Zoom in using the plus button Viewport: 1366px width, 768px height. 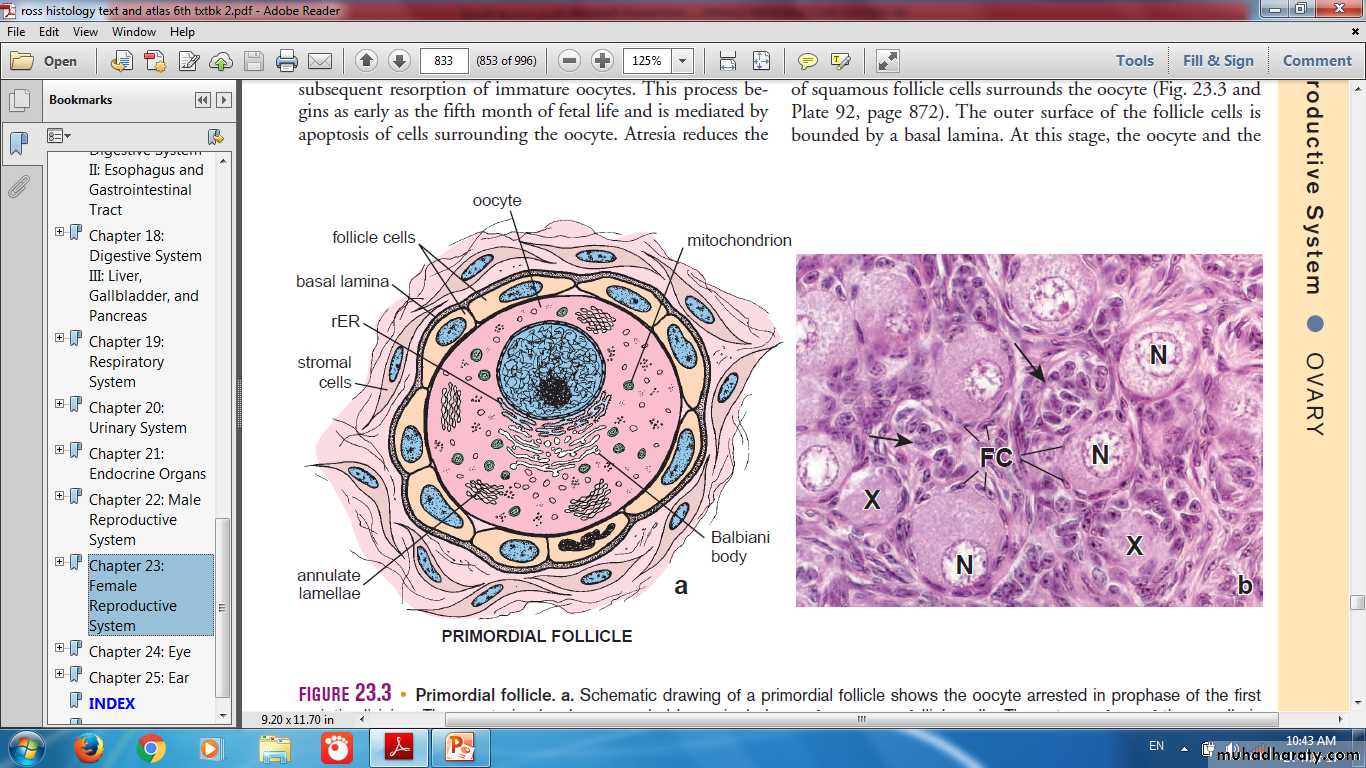(602, 61)
